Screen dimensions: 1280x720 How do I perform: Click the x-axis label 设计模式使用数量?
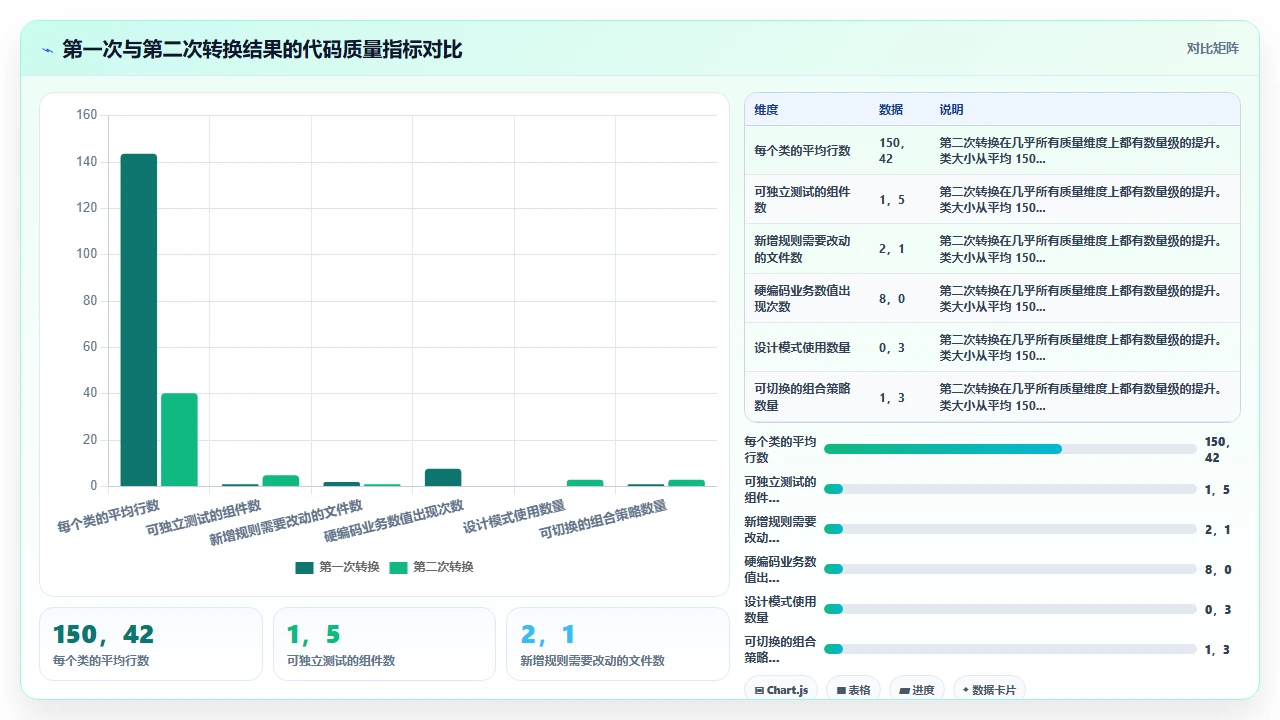tap(514, 516)
